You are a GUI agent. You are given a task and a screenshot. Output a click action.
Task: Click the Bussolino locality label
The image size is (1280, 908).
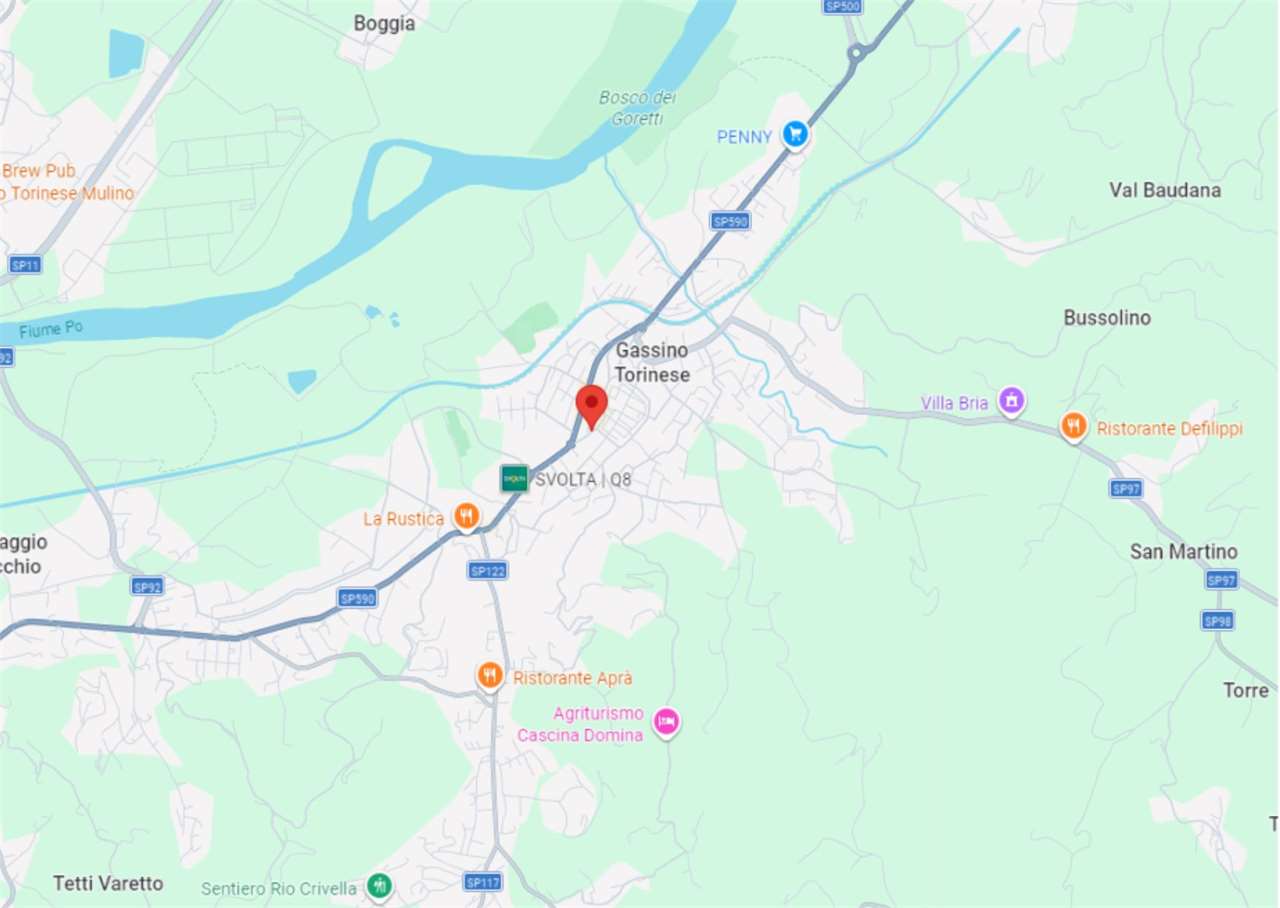click(1107, 318)
